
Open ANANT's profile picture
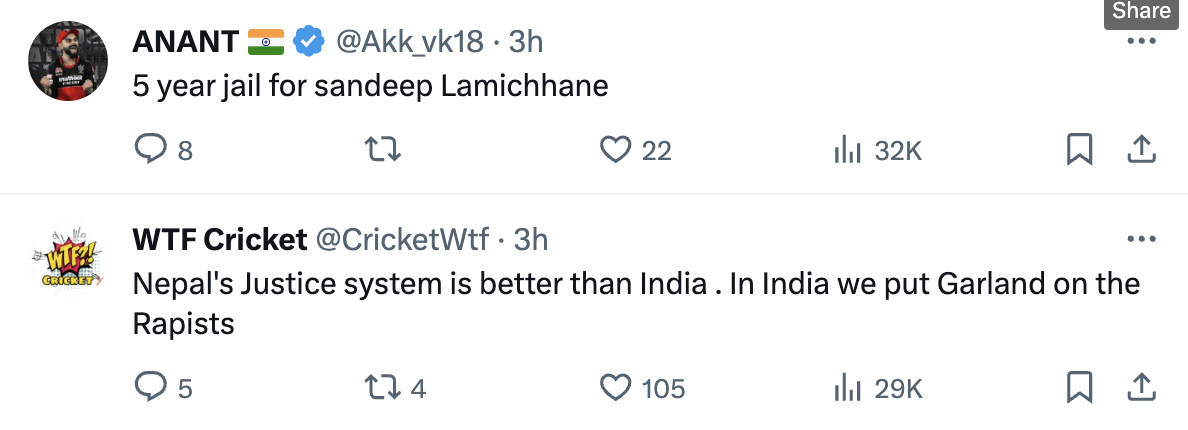(67, 60)
